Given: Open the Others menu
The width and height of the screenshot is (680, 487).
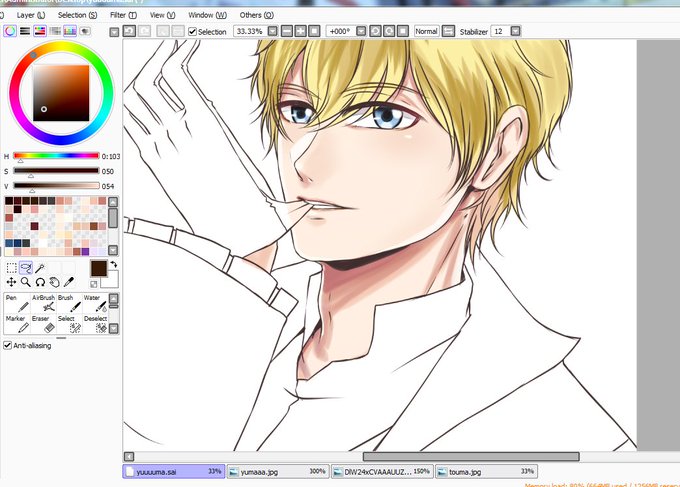Looking at the screenshot, I should tap(257, 15).
